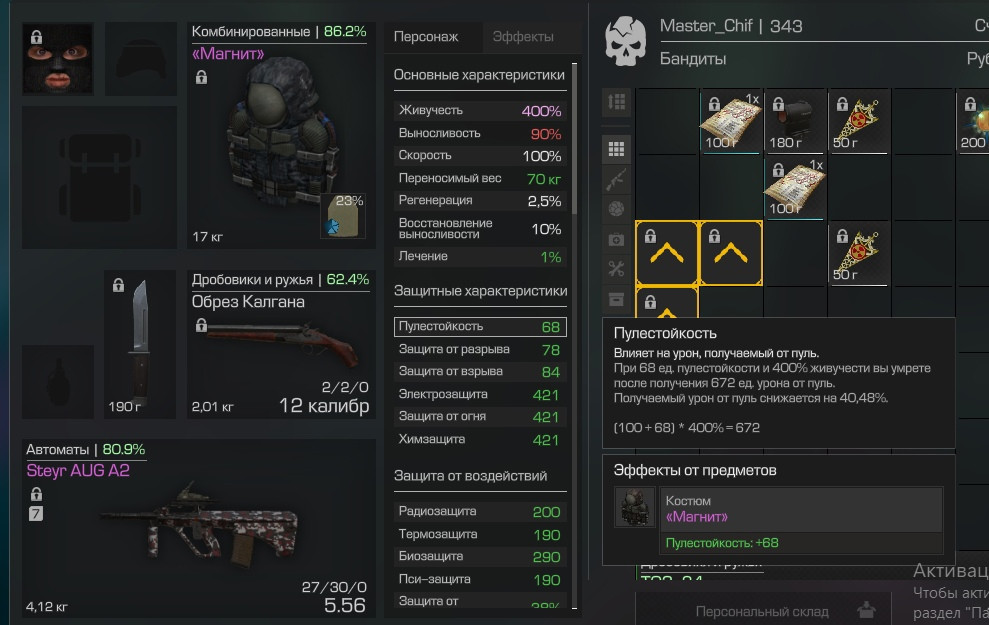Select the wrench tools filter icon

point(616,269)
